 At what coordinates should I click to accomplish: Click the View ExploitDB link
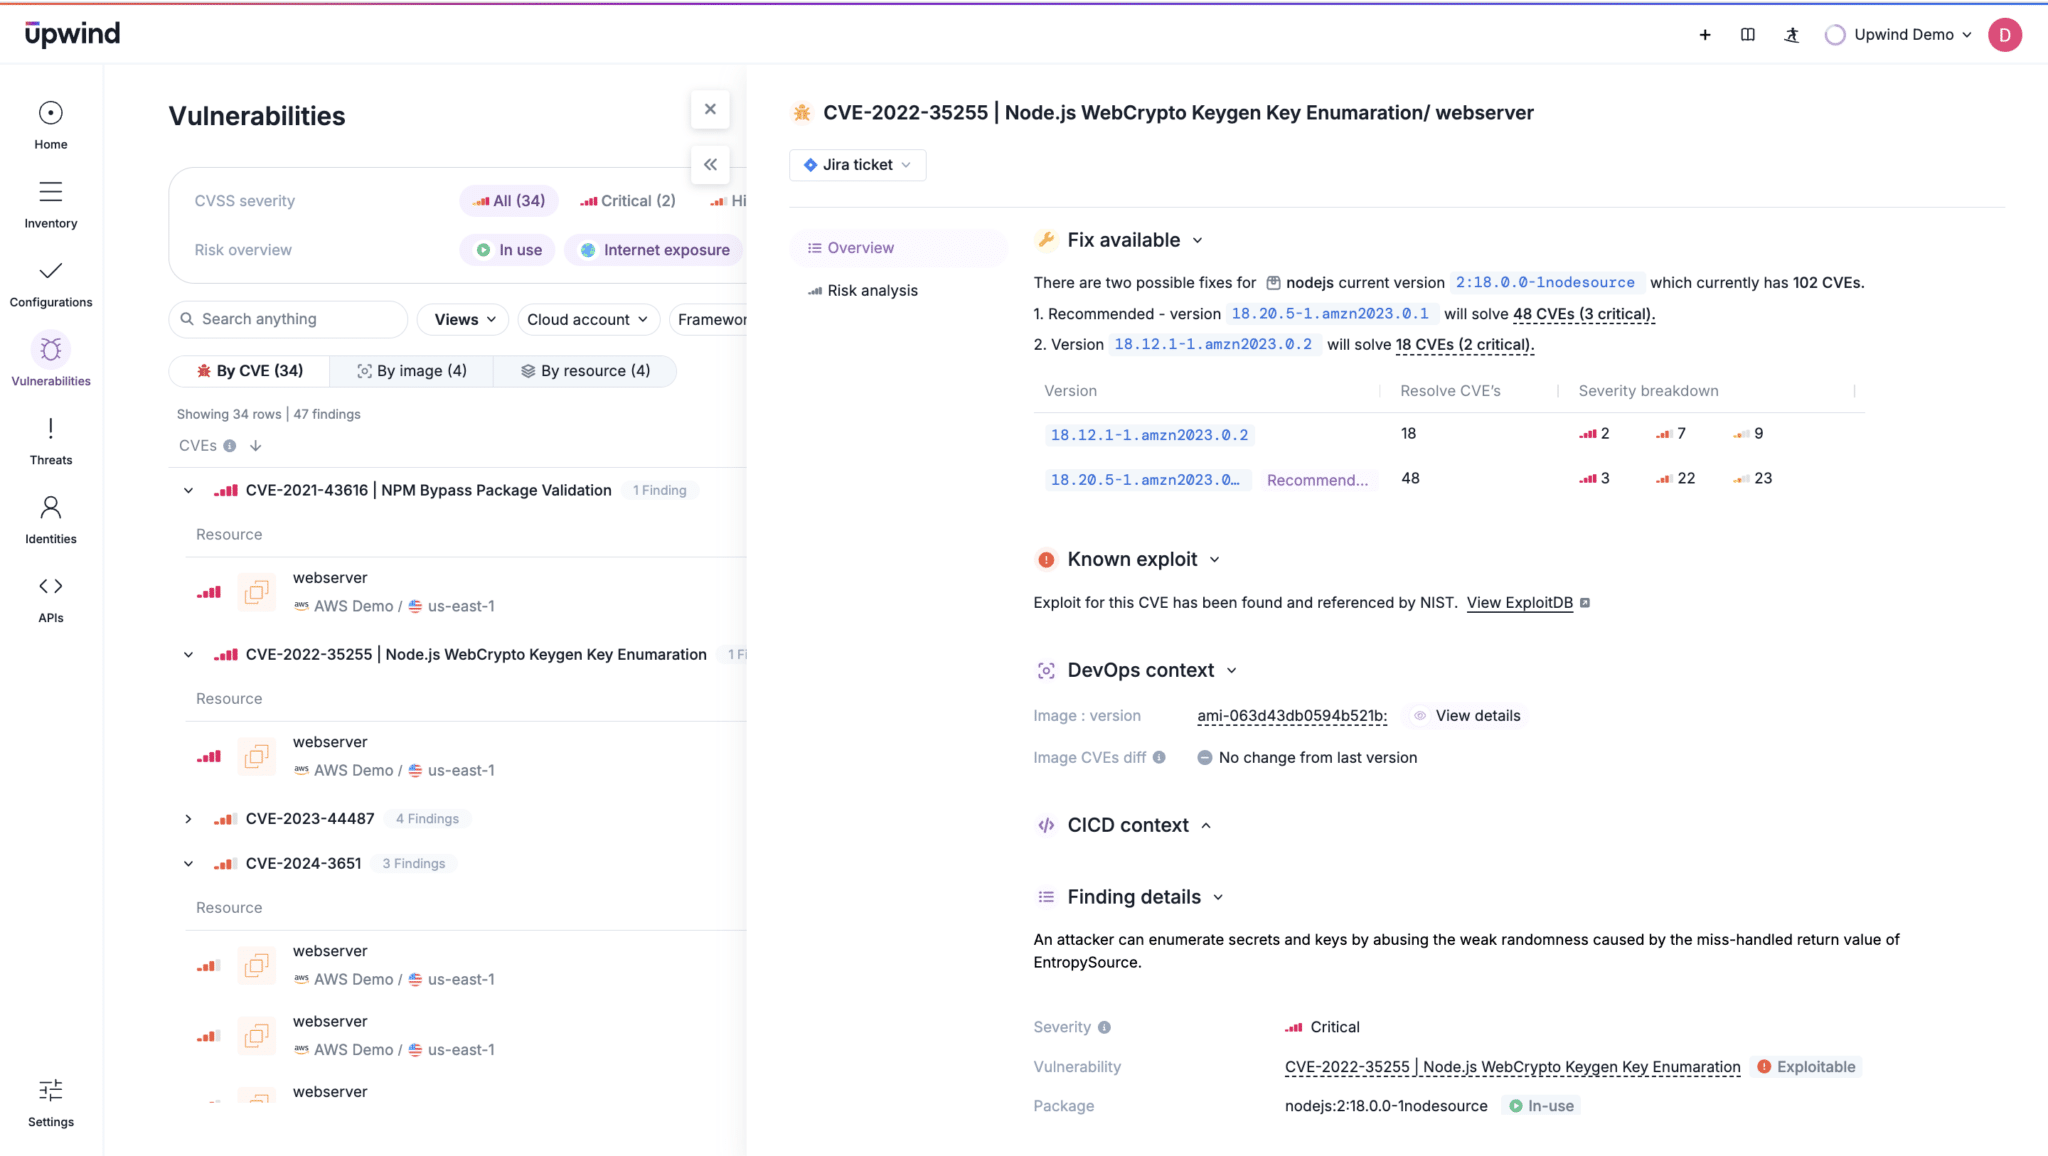click(x=1519, y=603)
